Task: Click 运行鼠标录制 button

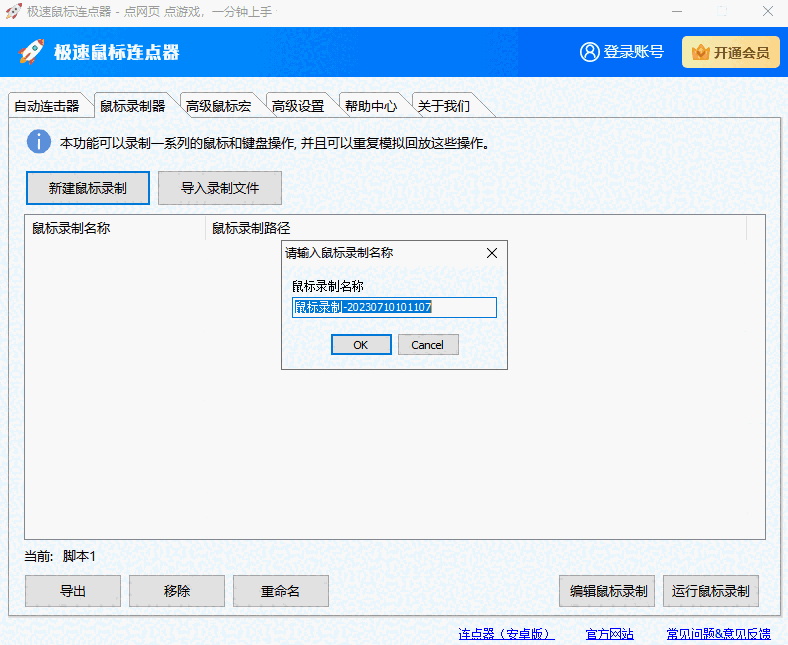Action: (x=711, y=591)
